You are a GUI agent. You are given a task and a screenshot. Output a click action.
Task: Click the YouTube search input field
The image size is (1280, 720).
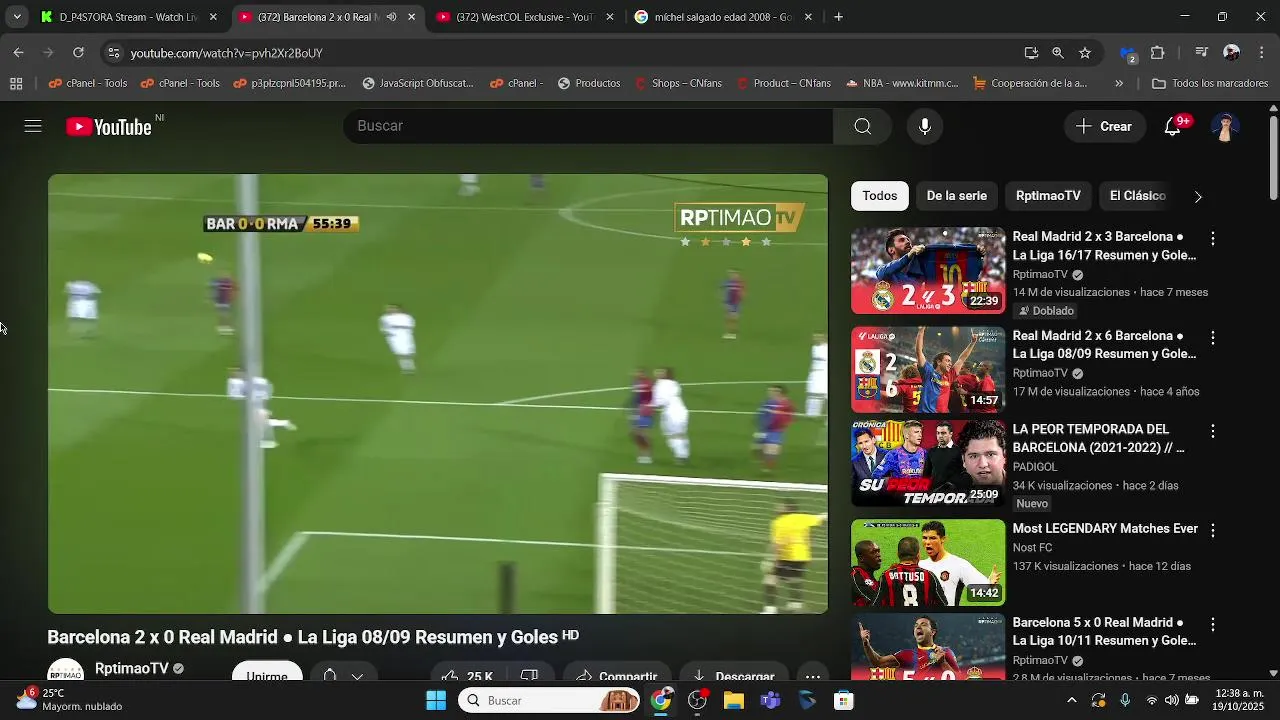pos(588,126)
